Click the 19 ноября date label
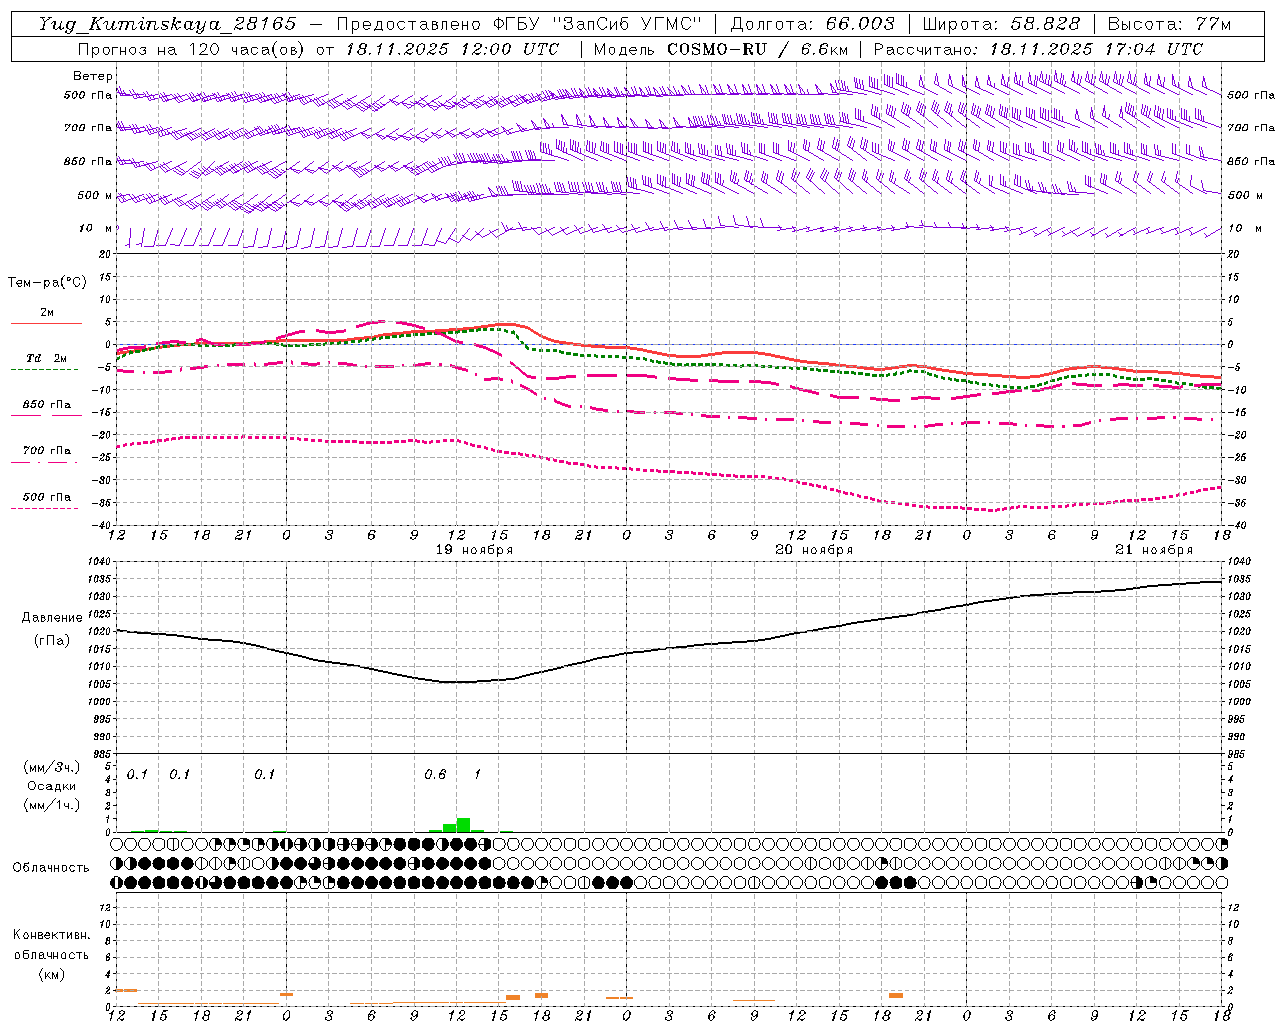1280x1024 pixels. (474, 550)
